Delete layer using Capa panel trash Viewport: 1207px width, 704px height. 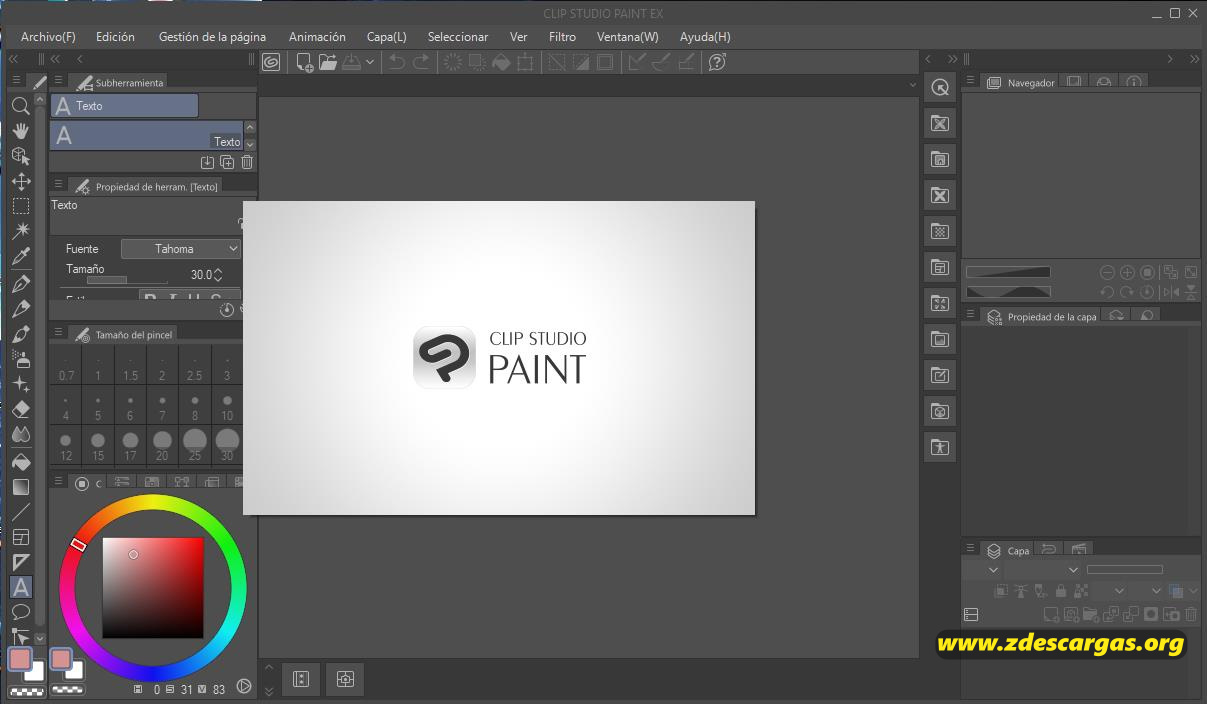click(1191, 615)
